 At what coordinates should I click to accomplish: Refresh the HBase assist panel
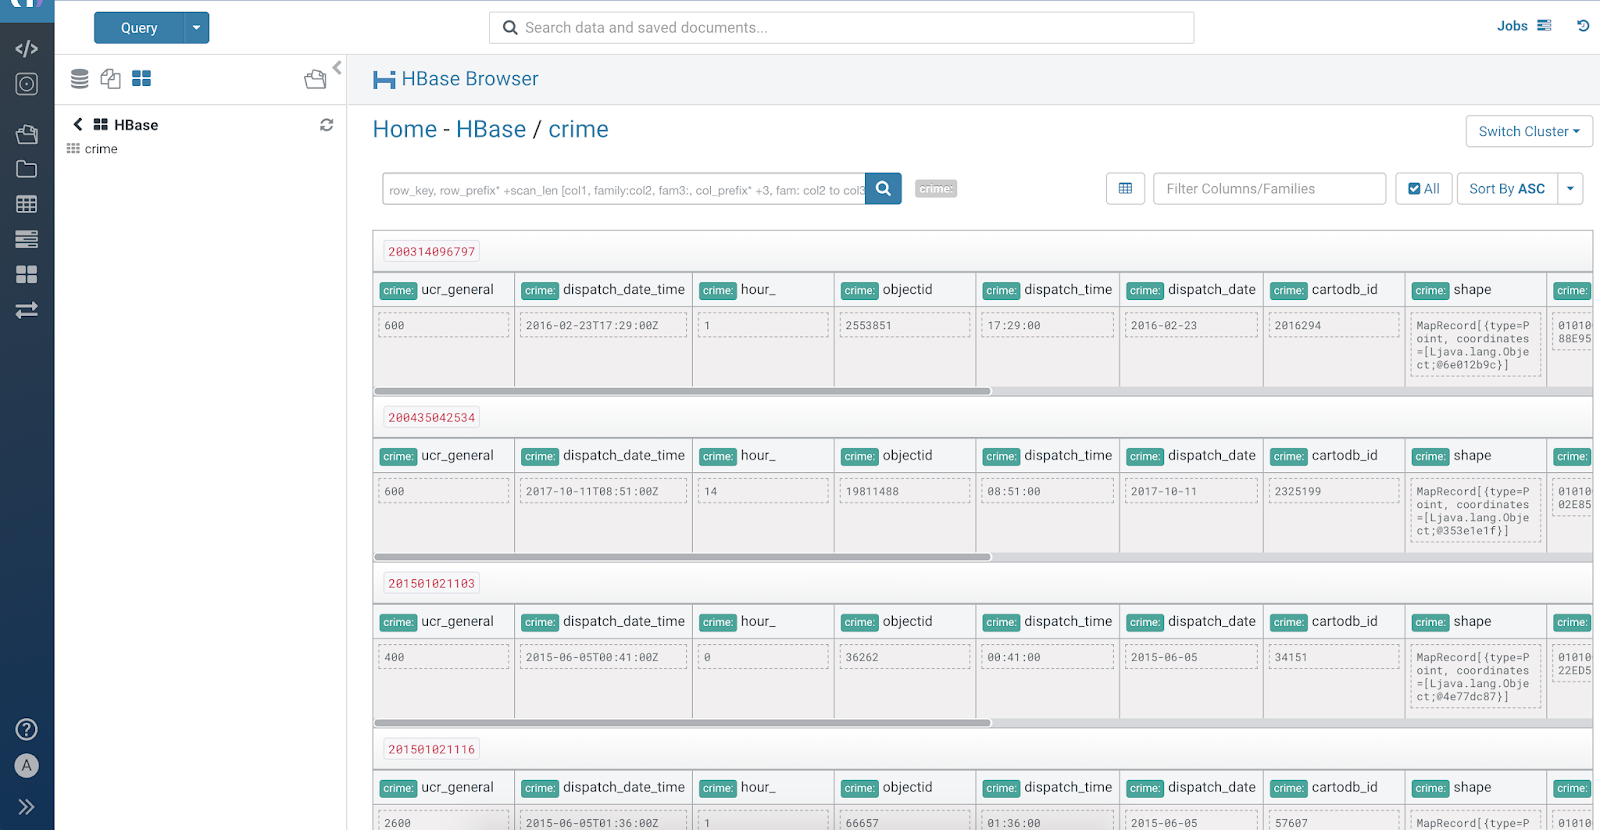326,125
